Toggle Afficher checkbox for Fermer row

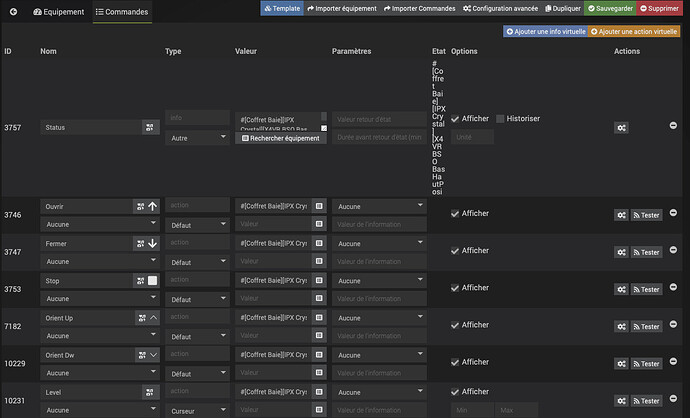click(455, 251)
